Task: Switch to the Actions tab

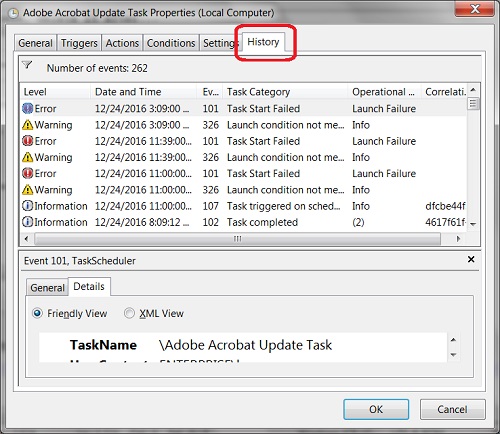Action: [x=122, y=43]
